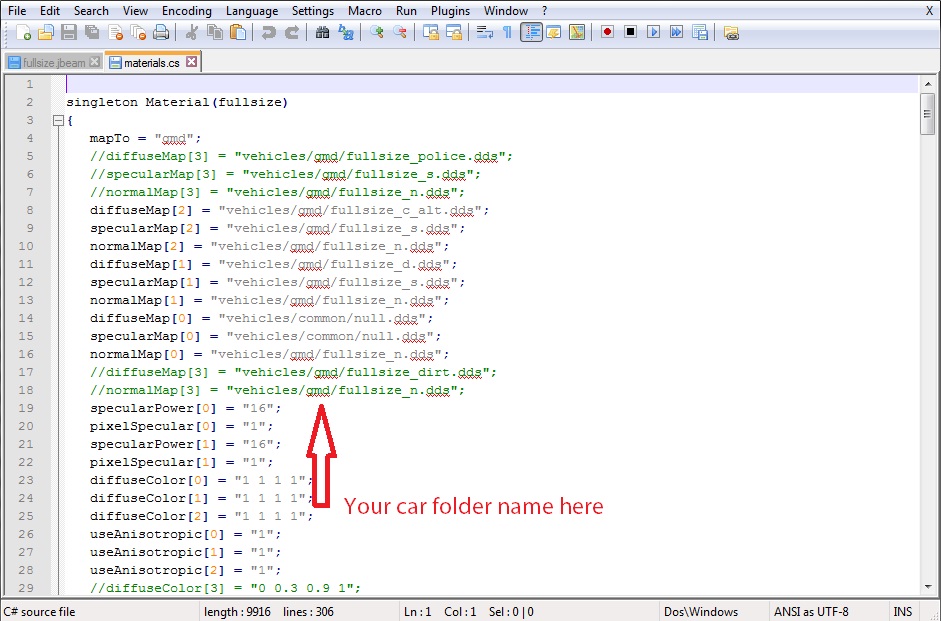Click the Open file folder icon
The width and height of the screenshot is (941, 621).
coord(46,32)
